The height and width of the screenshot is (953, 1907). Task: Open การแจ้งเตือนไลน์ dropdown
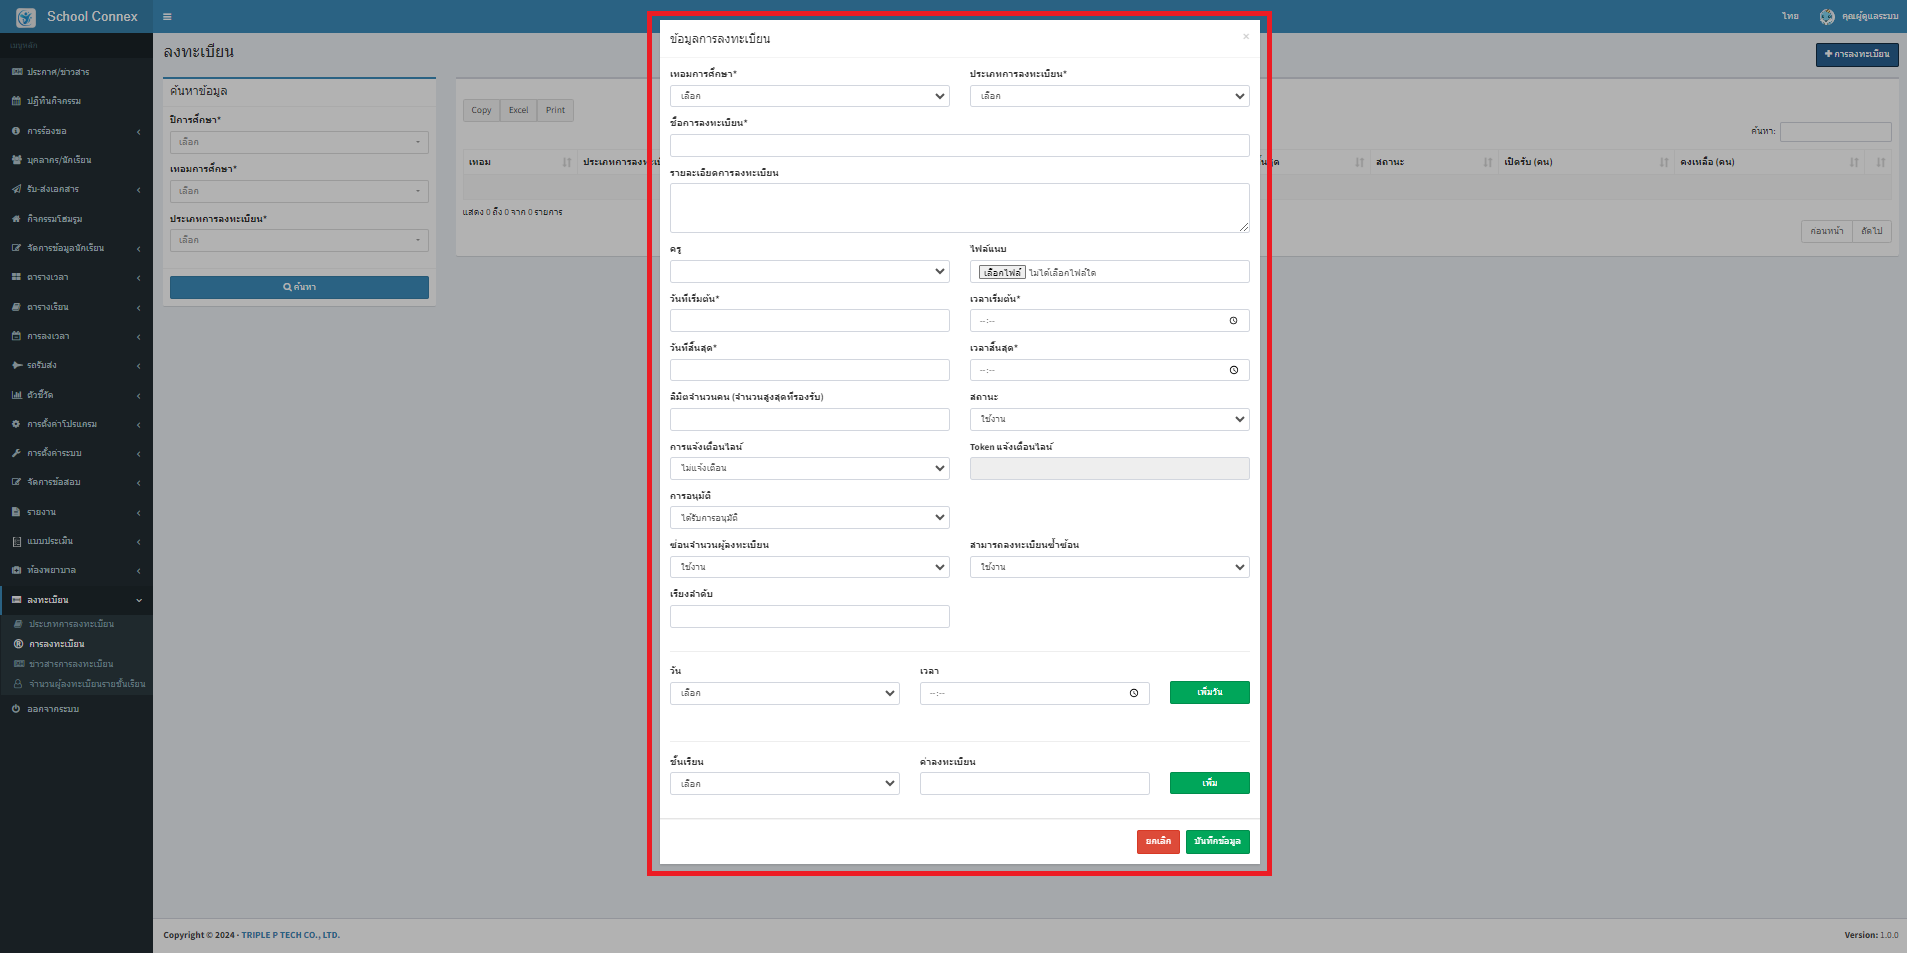[810, 468]
